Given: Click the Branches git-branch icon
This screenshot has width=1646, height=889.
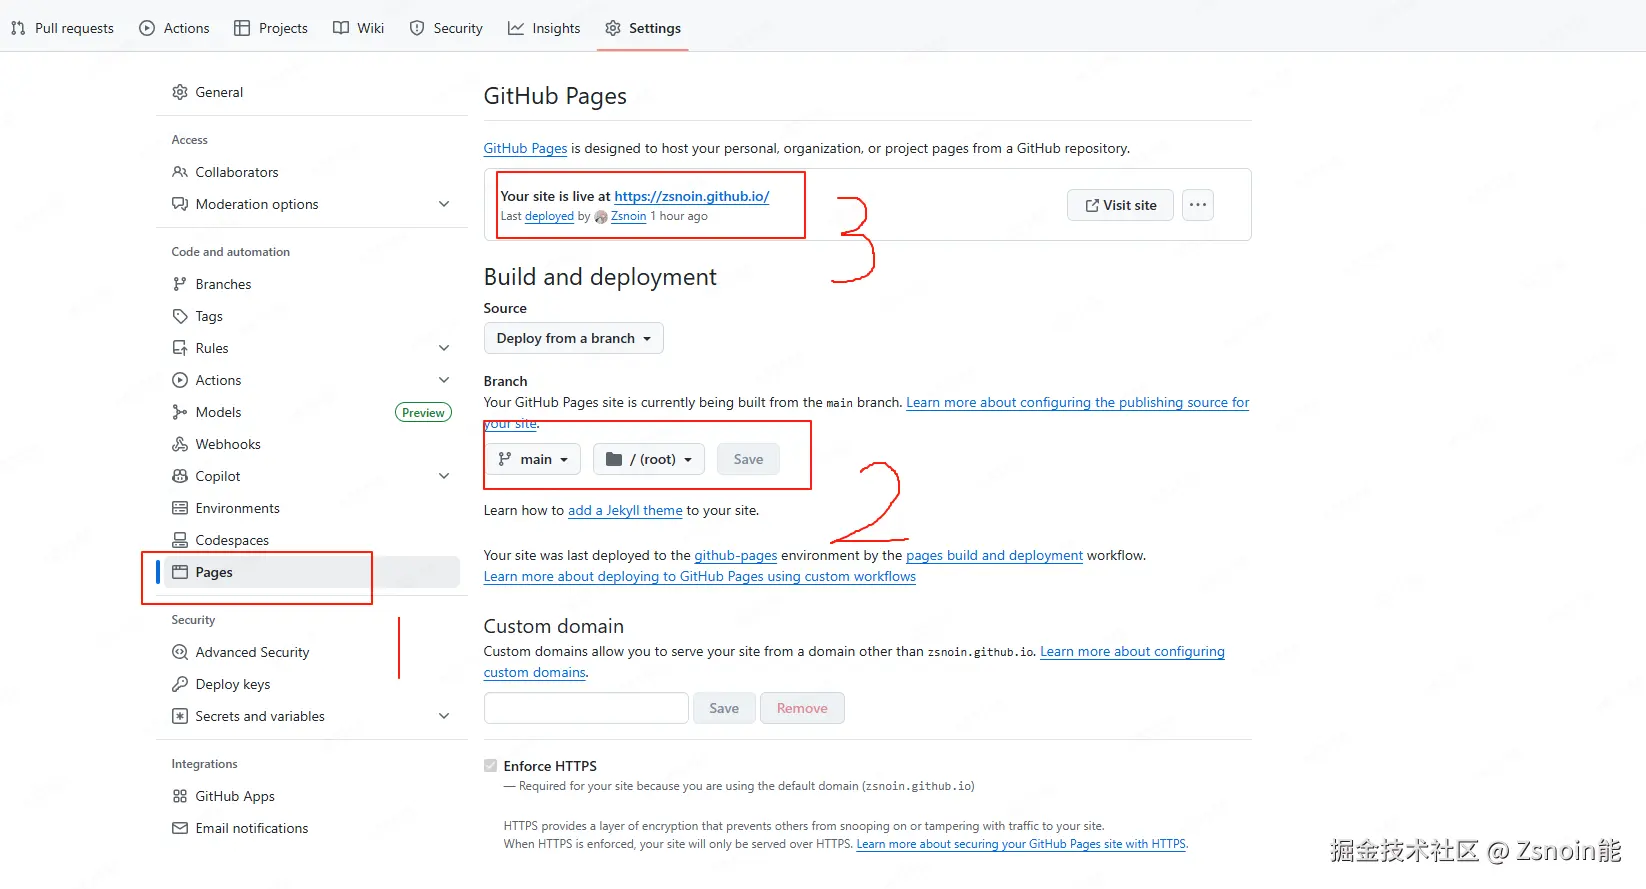Looking at the screenshot, I should 180,284.
